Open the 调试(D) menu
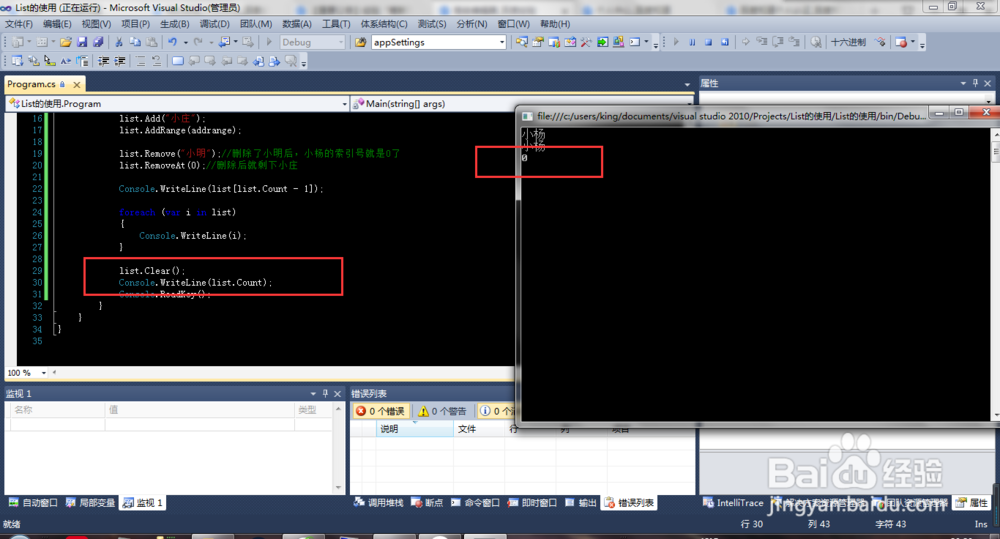Screen dimensions: 1000x539 (x=214, y=24)
